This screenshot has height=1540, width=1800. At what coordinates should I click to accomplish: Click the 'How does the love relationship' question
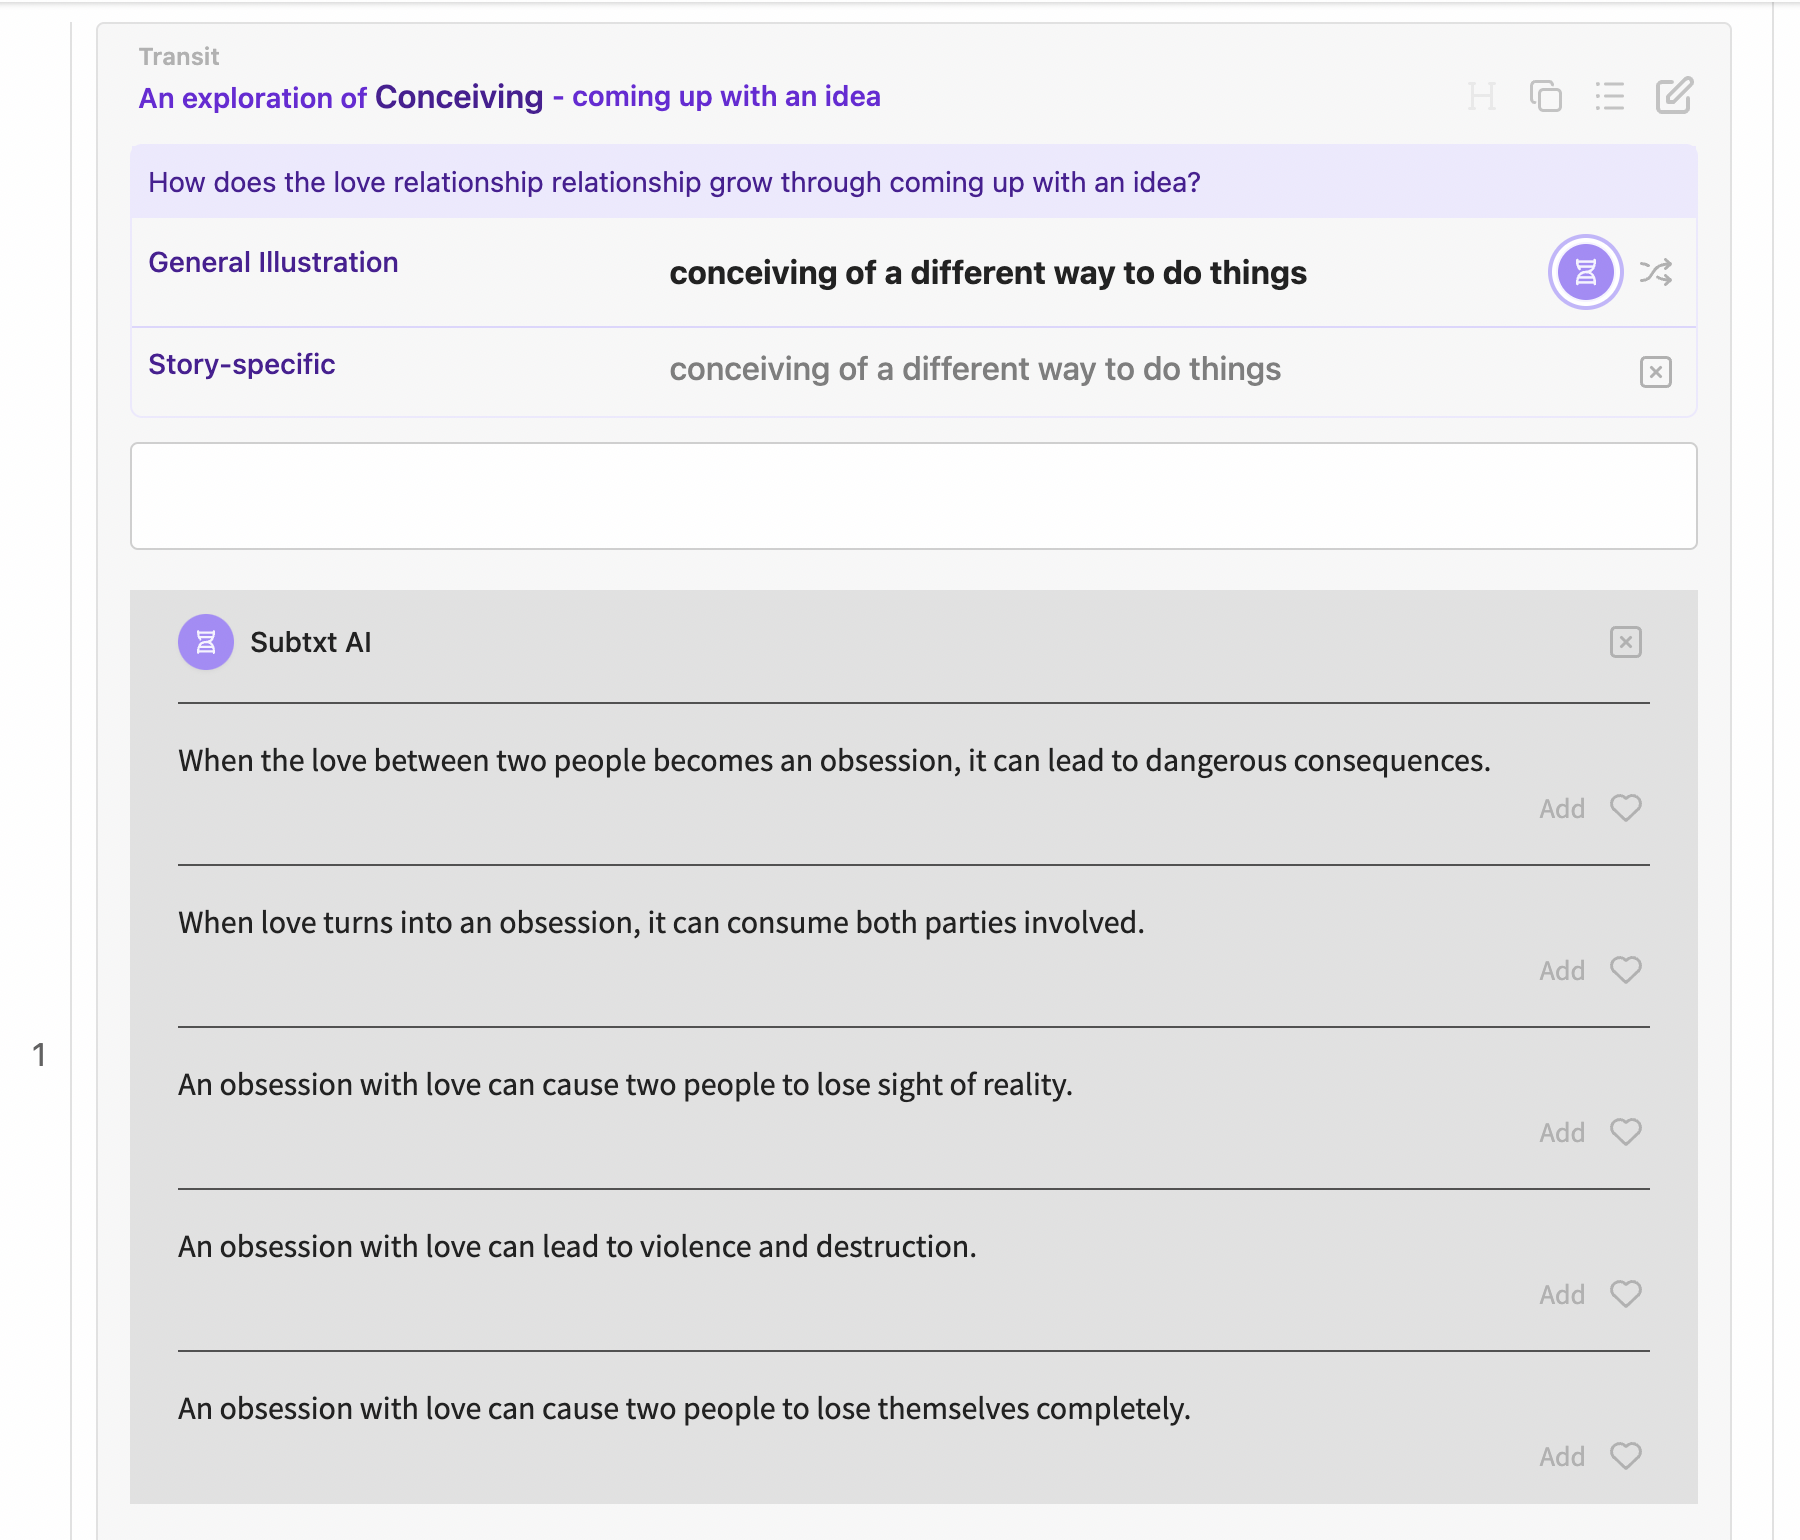[x=674, y=182]
